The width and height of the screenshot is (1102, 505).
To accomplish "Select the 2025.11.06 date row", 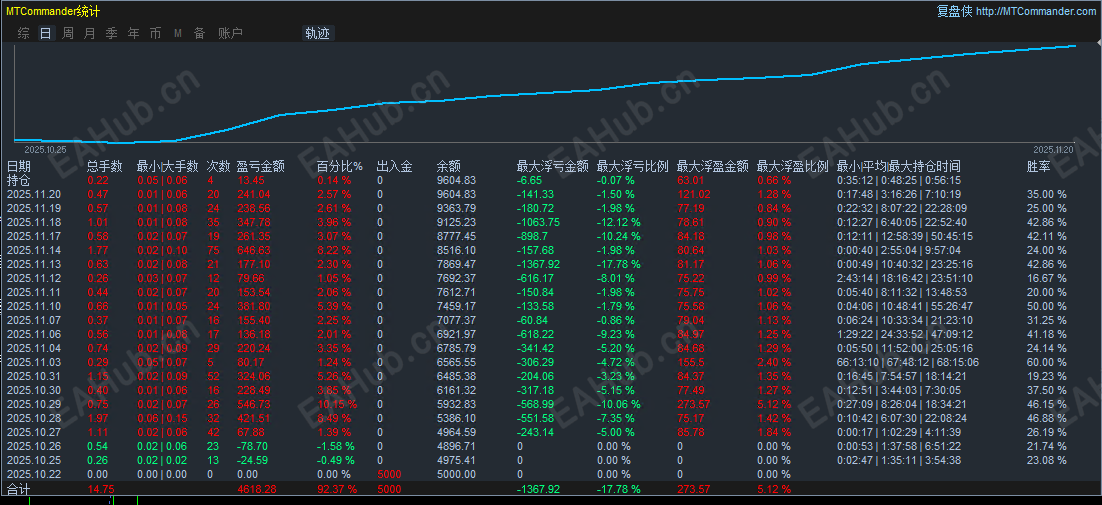I will tap(34, 334).
